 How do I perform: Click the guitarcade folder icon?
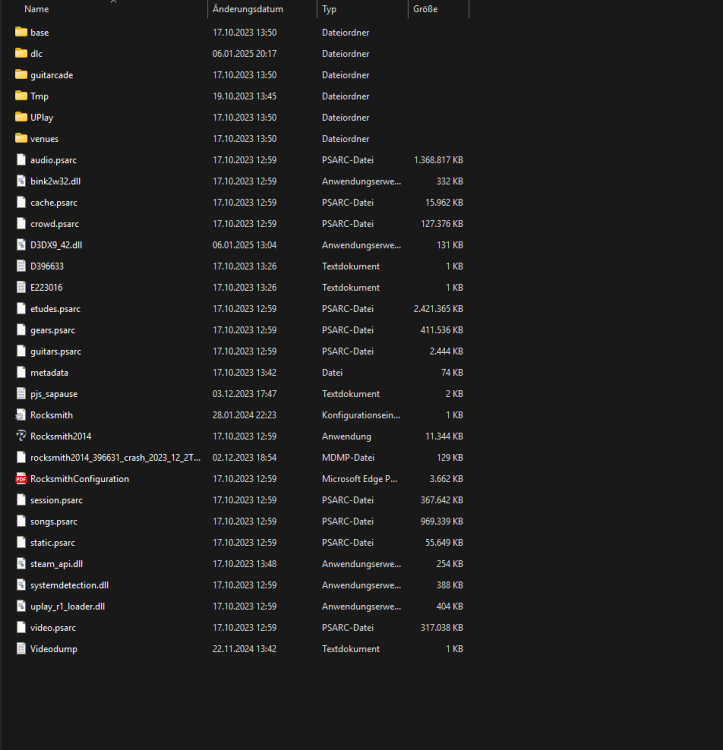click(21, 75)
